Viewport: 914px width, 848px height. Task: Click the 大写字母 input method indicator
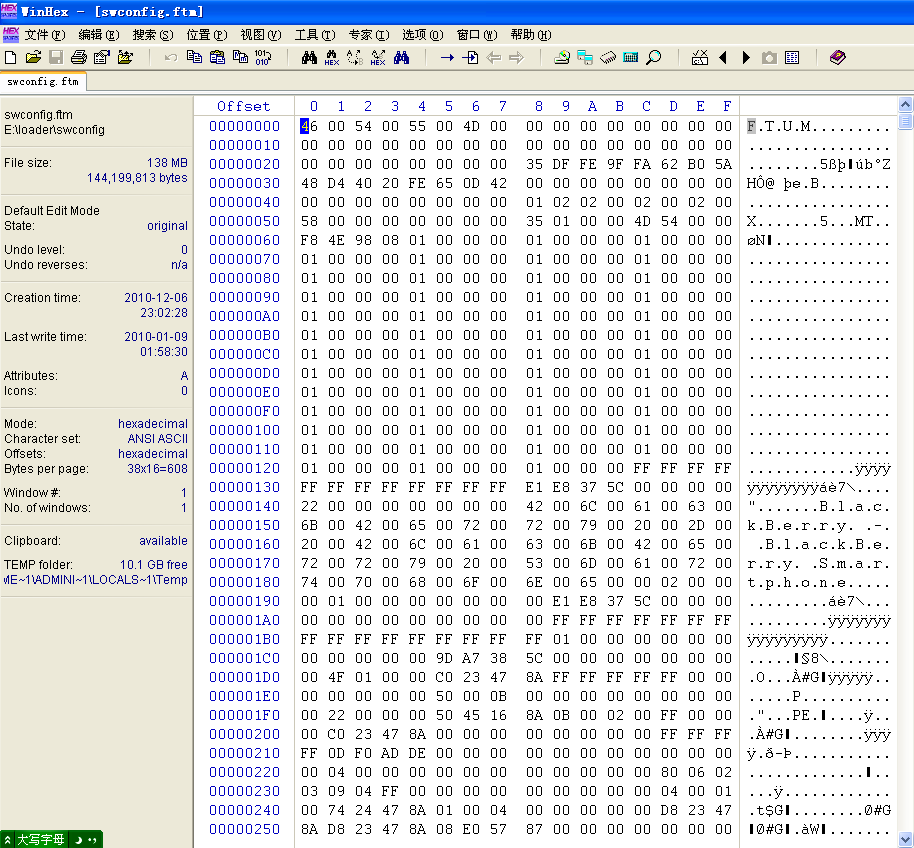coord(40,840)
